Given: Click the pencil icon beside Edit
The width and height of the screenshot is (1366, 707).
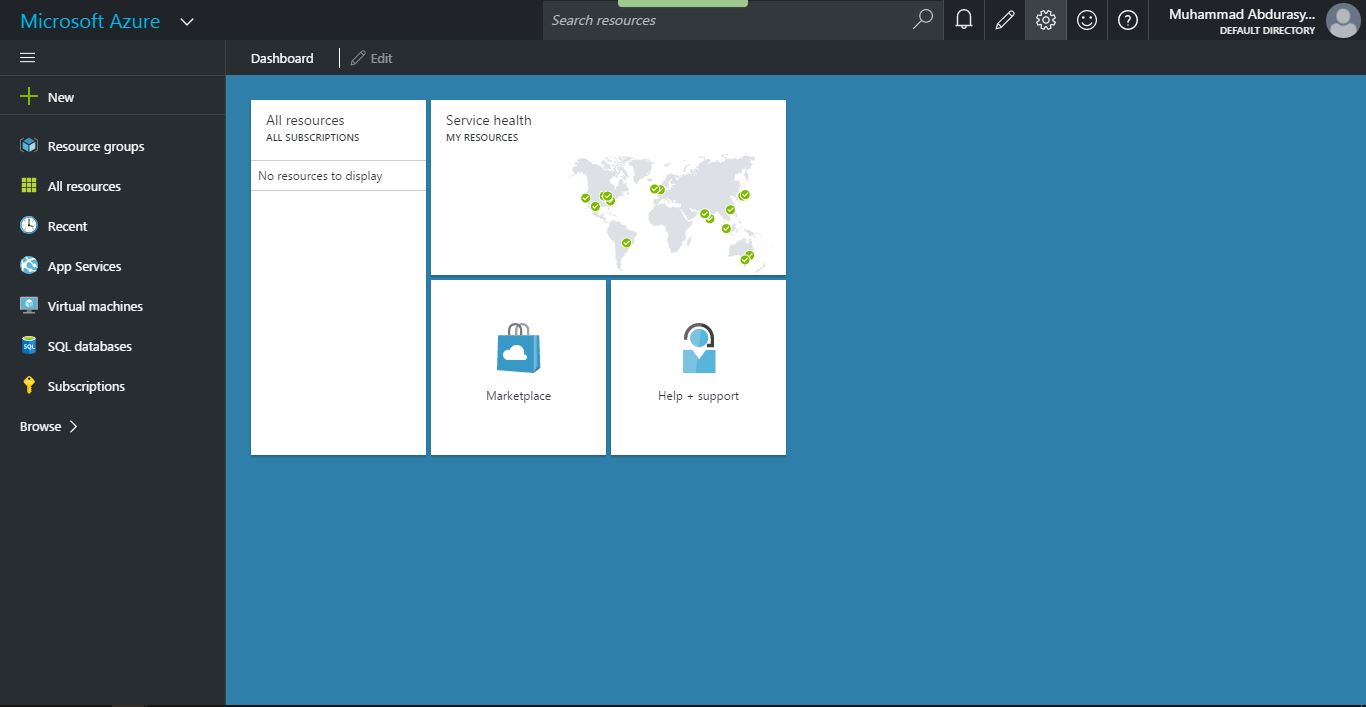Looking at the screenshot, I should [358, 58].
